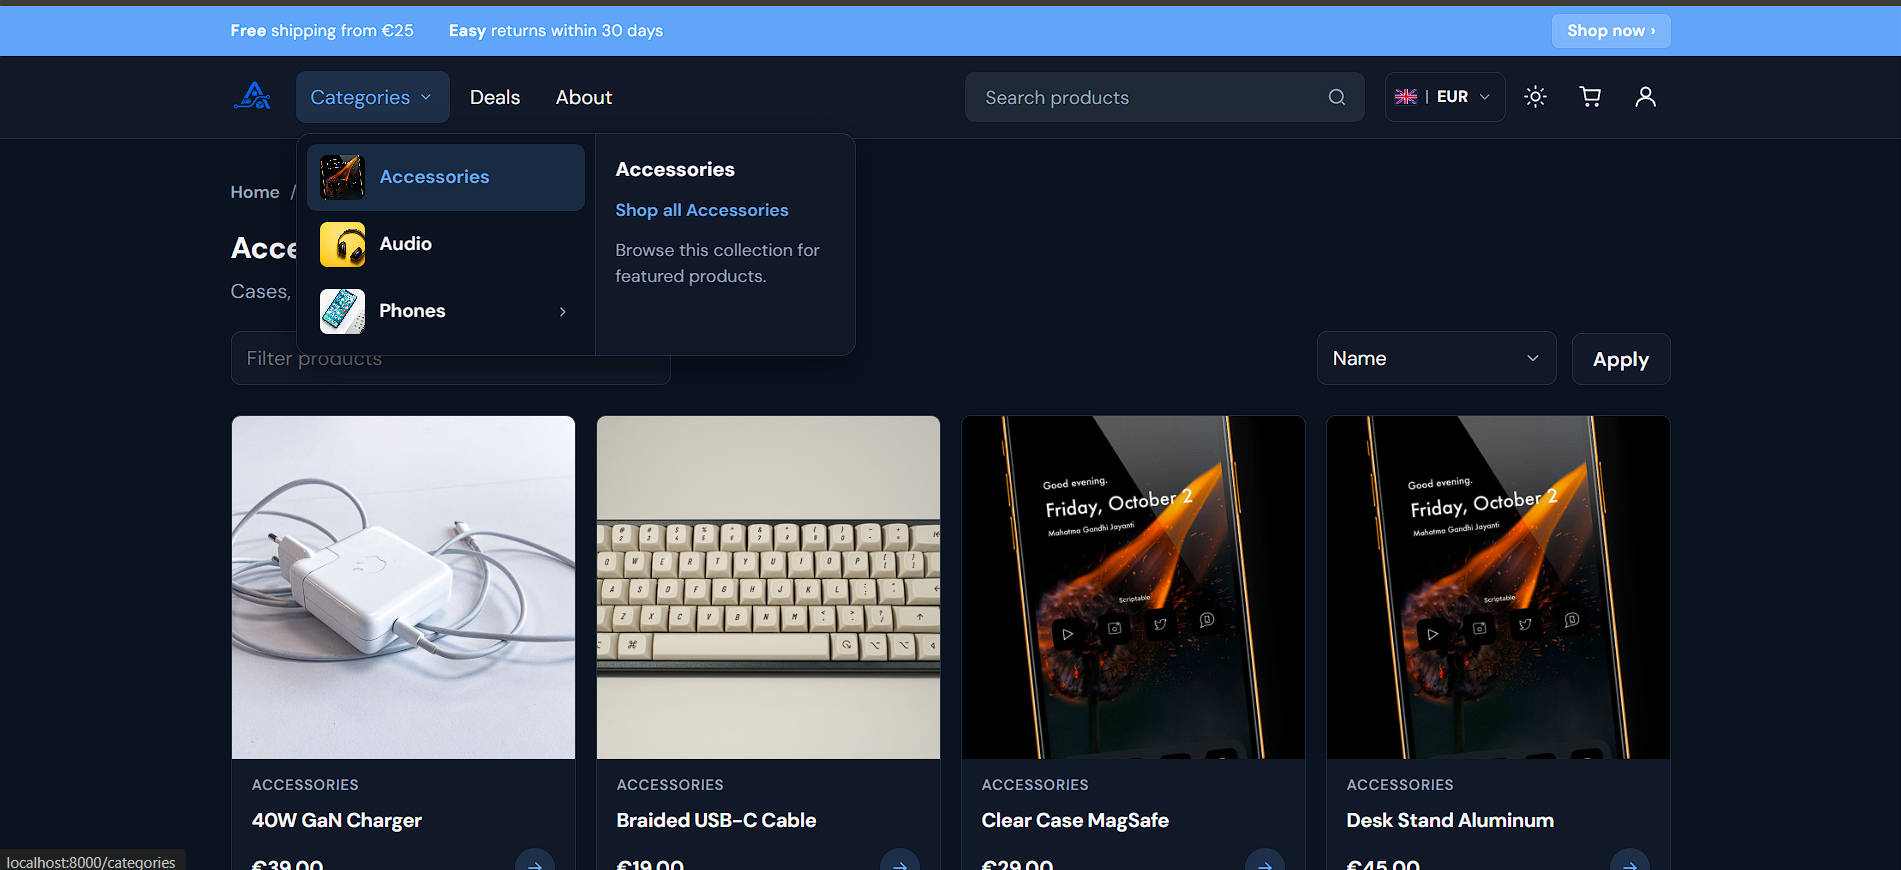Click the "Easy returns within 30 days" banner text
Image resolution: width=1901 pixels, height=870 pixels.
(x=556, y=31)
